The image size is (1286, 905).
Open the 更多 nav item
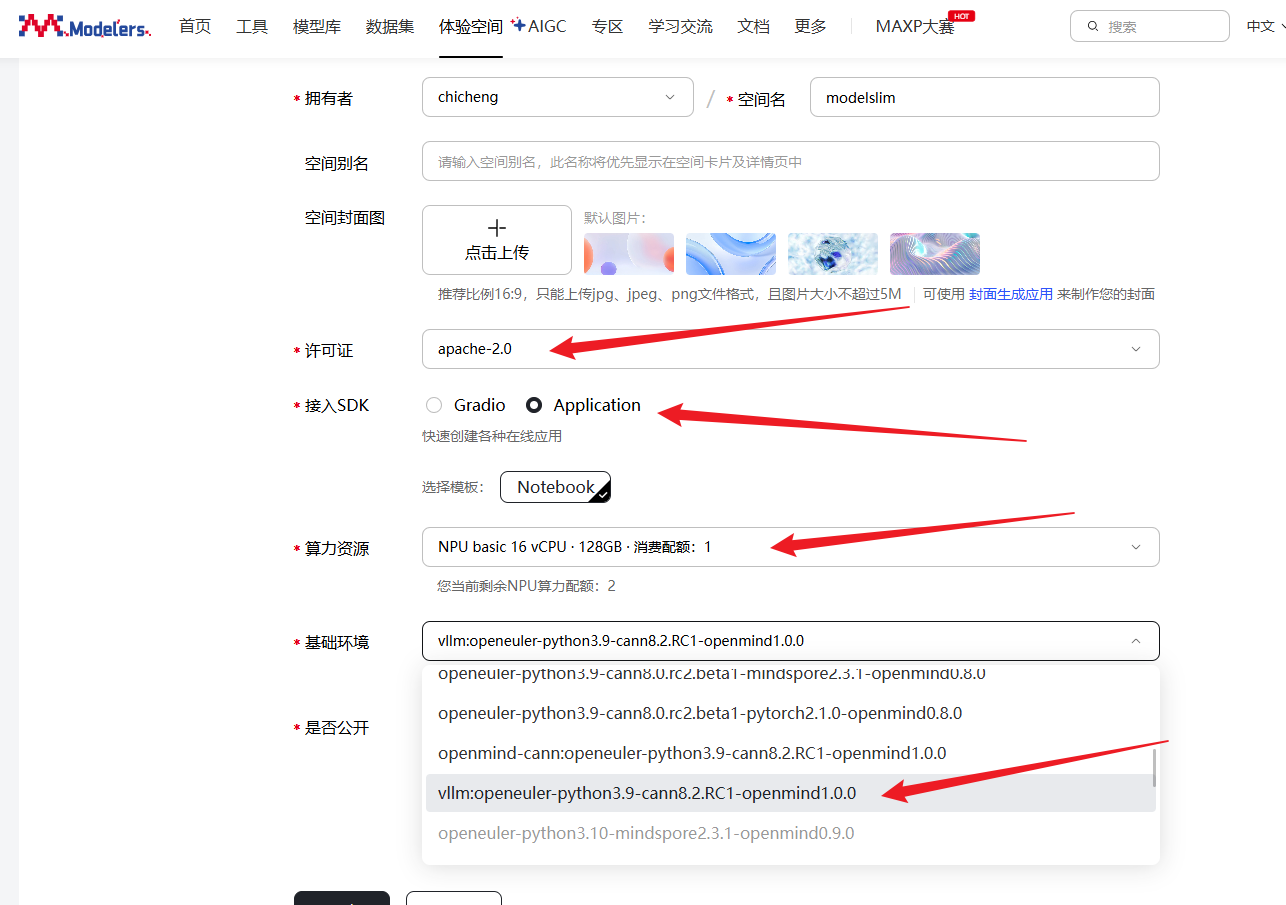(x=810, y=26)
